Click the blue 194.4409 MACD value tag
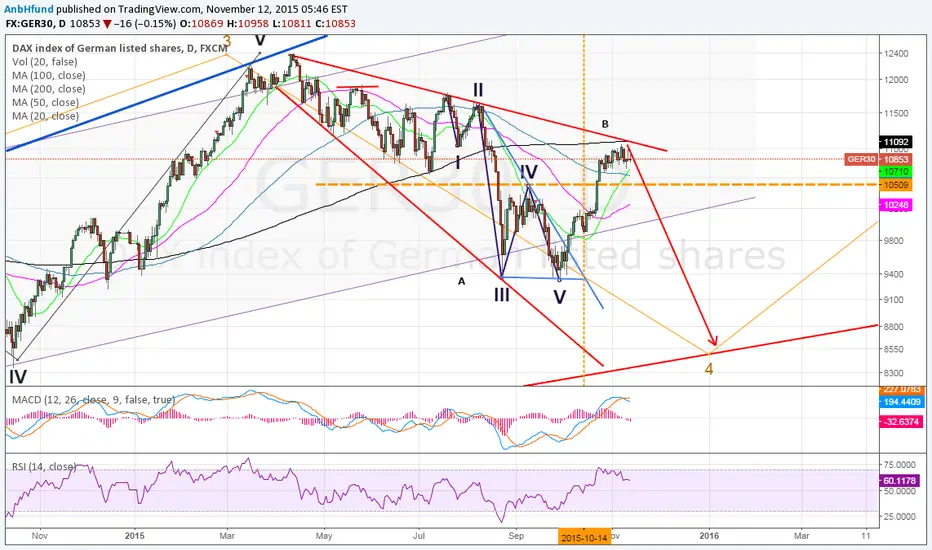 [x=902, y=402]
